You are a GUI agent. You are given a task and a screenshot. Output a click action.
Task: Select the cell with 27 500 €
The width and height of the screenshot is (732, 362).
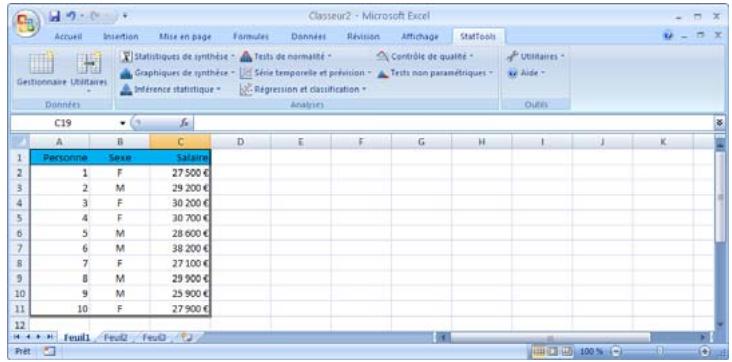click(x=180, y=173)
